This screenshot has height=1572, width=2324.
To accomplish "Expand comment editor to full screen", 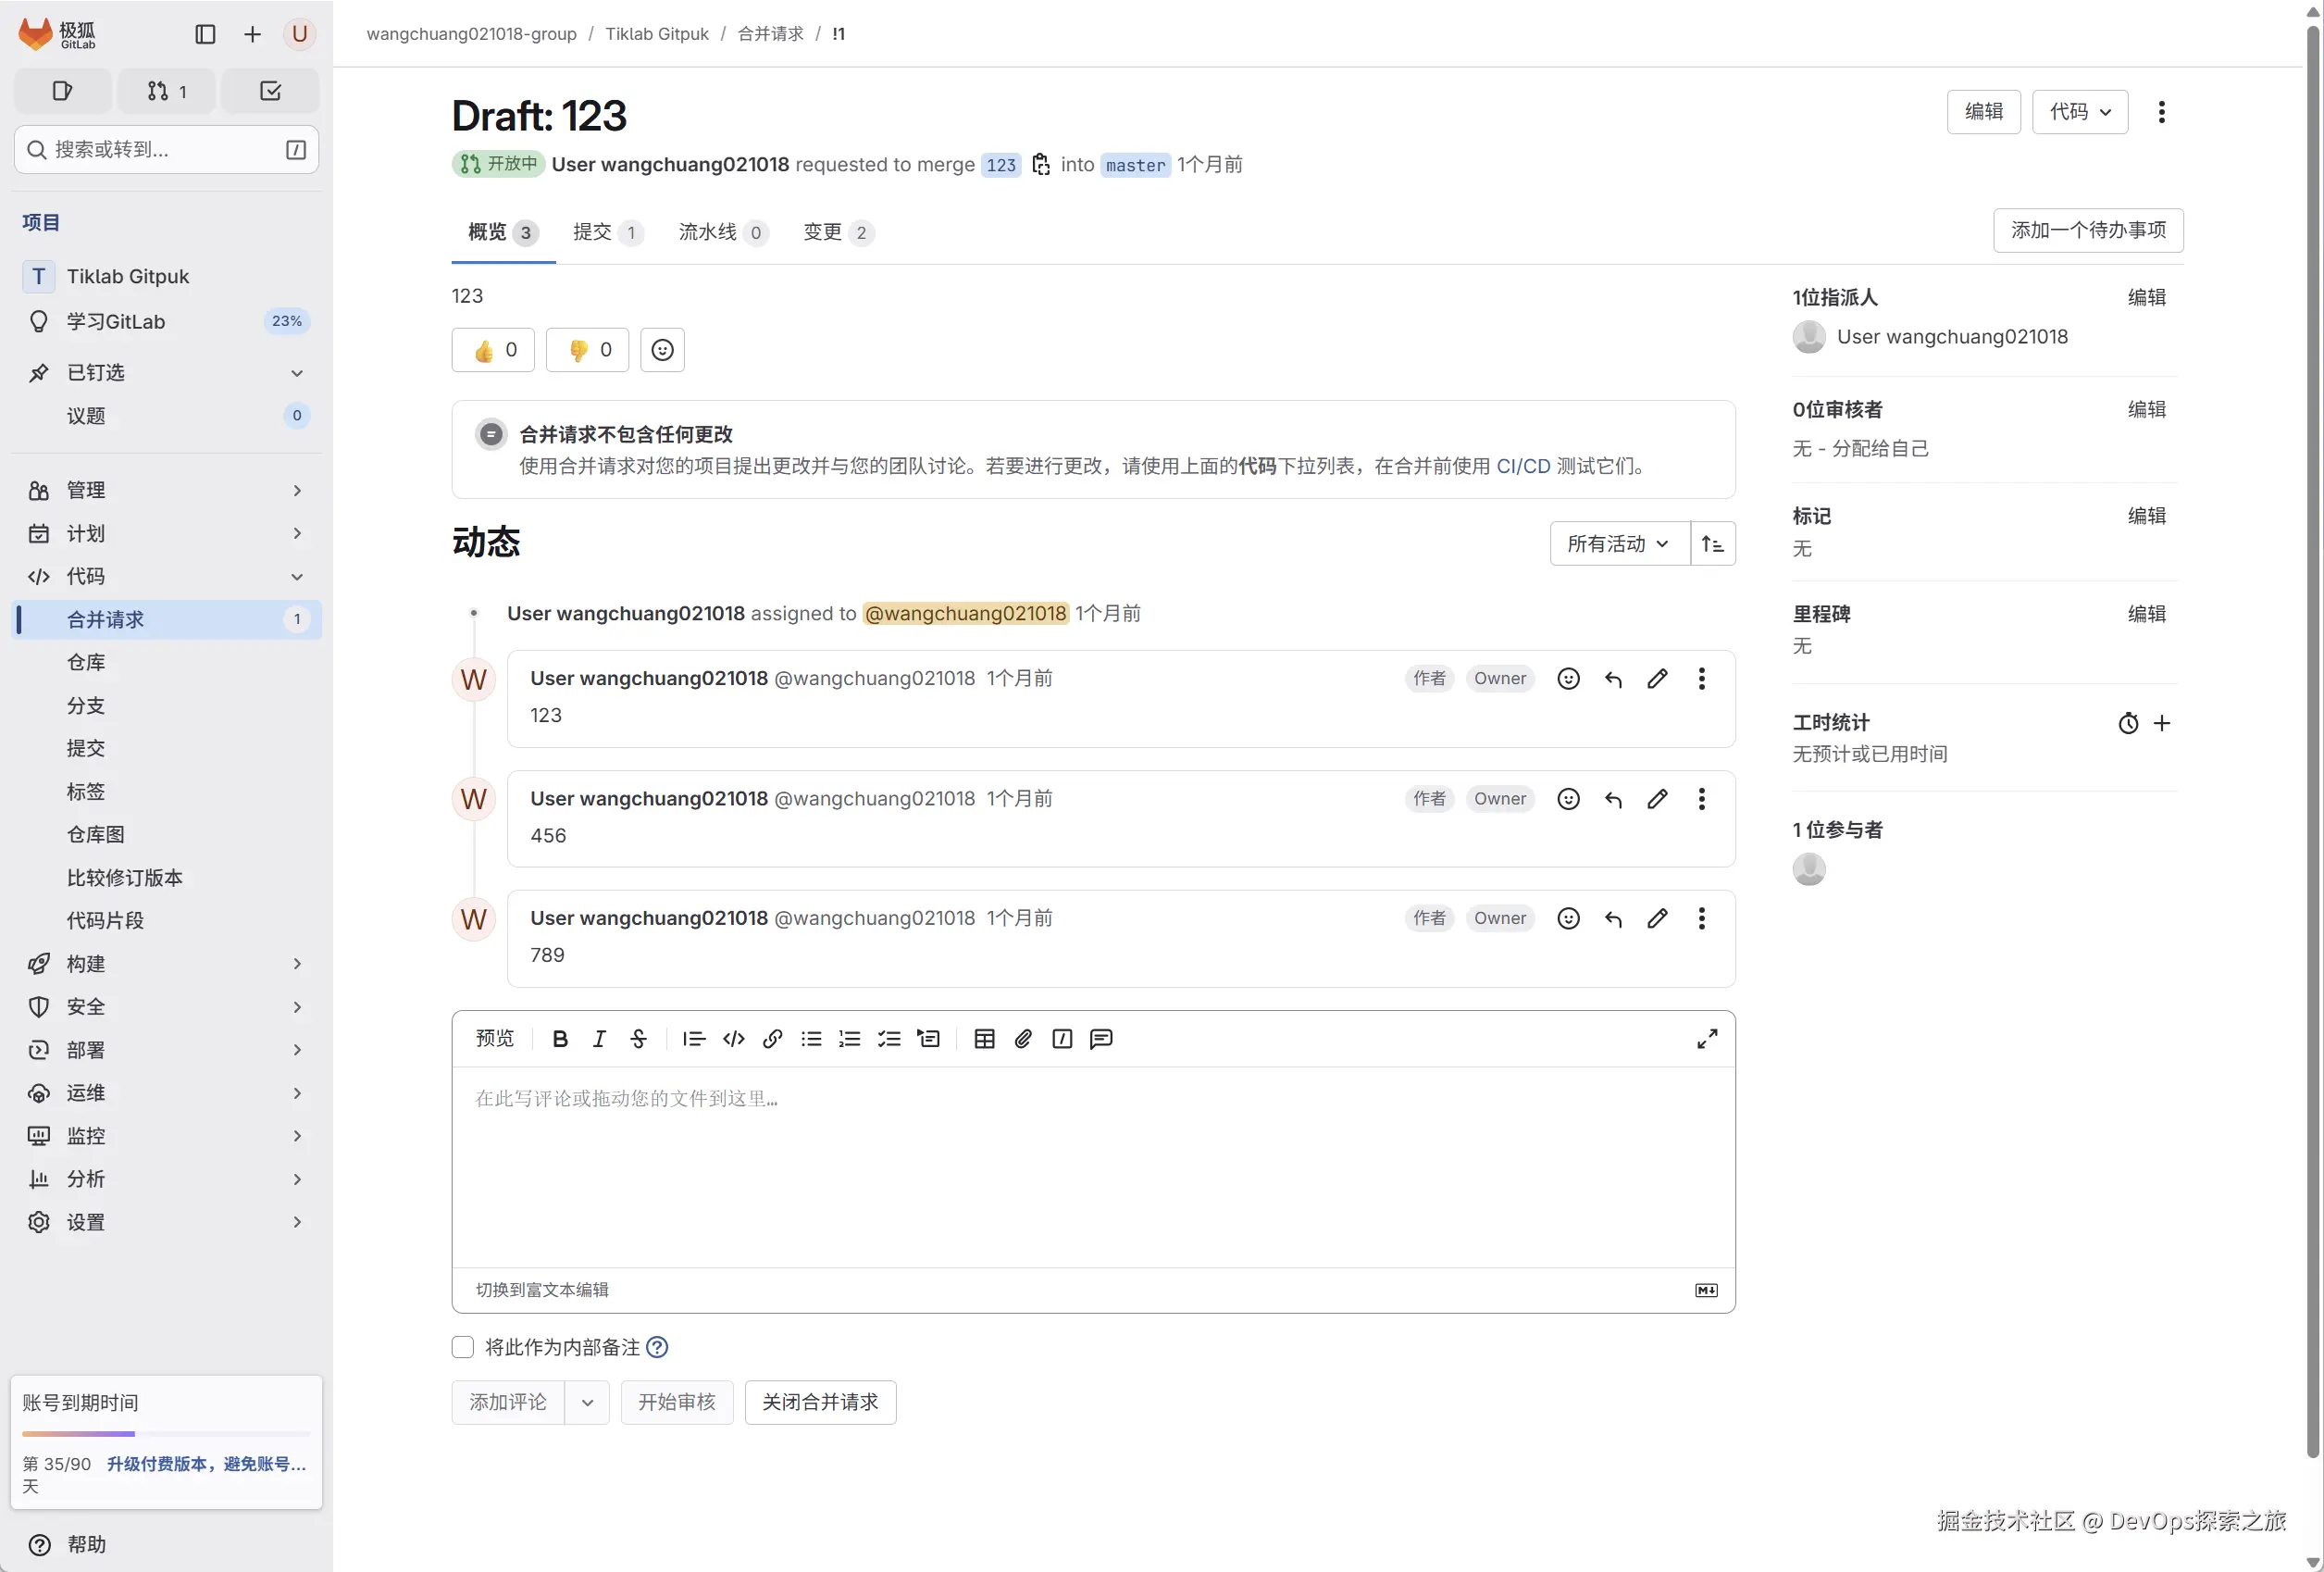I will coord(1707,1039).
